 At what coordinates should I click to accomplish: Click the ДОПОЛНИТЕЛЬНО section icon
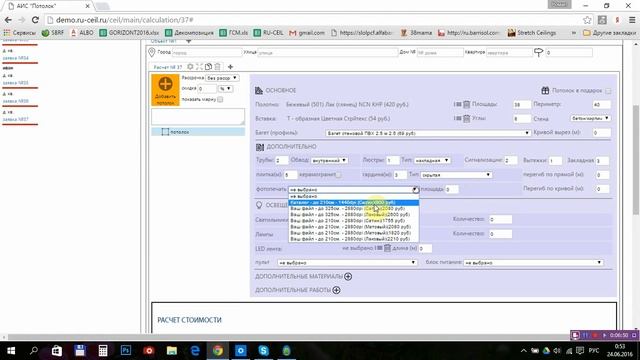point(260,147)
